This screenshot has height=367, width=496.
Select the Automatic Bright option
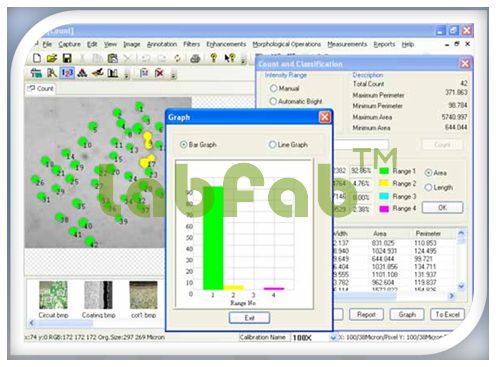coord(273,101)
